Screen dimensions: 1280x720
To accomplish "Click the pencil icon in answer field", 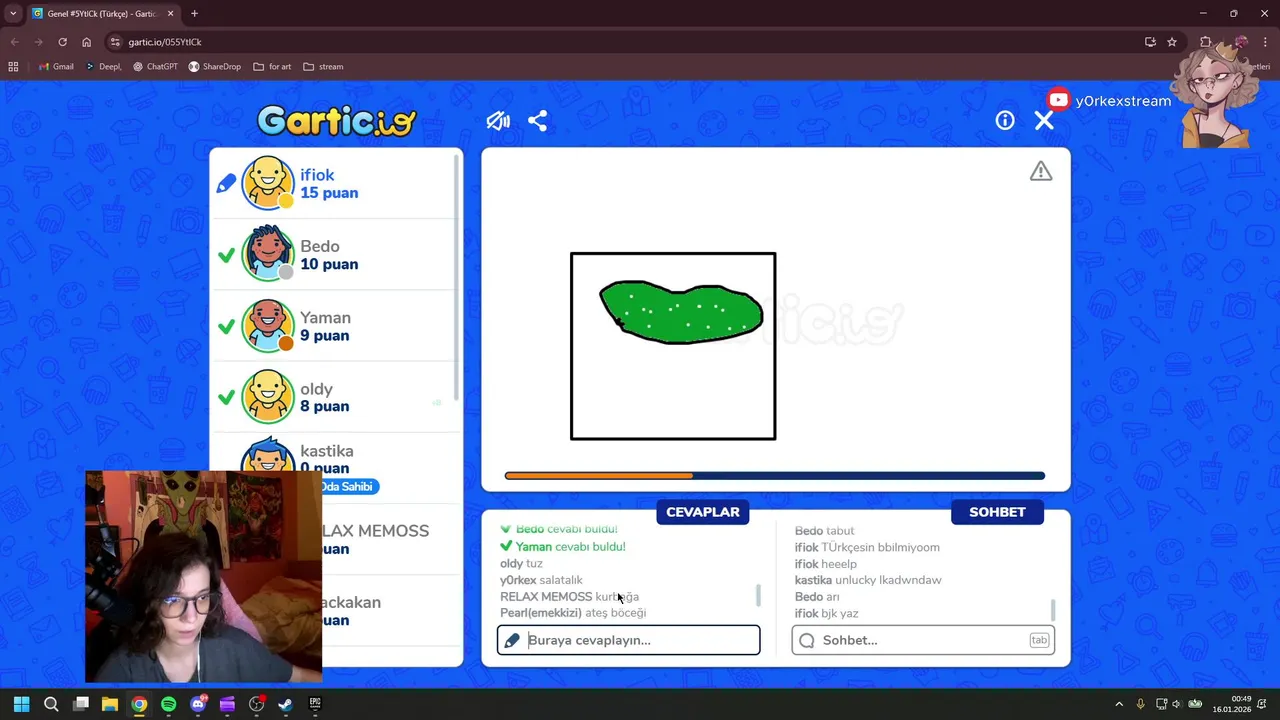I will (x=512, y=640).
